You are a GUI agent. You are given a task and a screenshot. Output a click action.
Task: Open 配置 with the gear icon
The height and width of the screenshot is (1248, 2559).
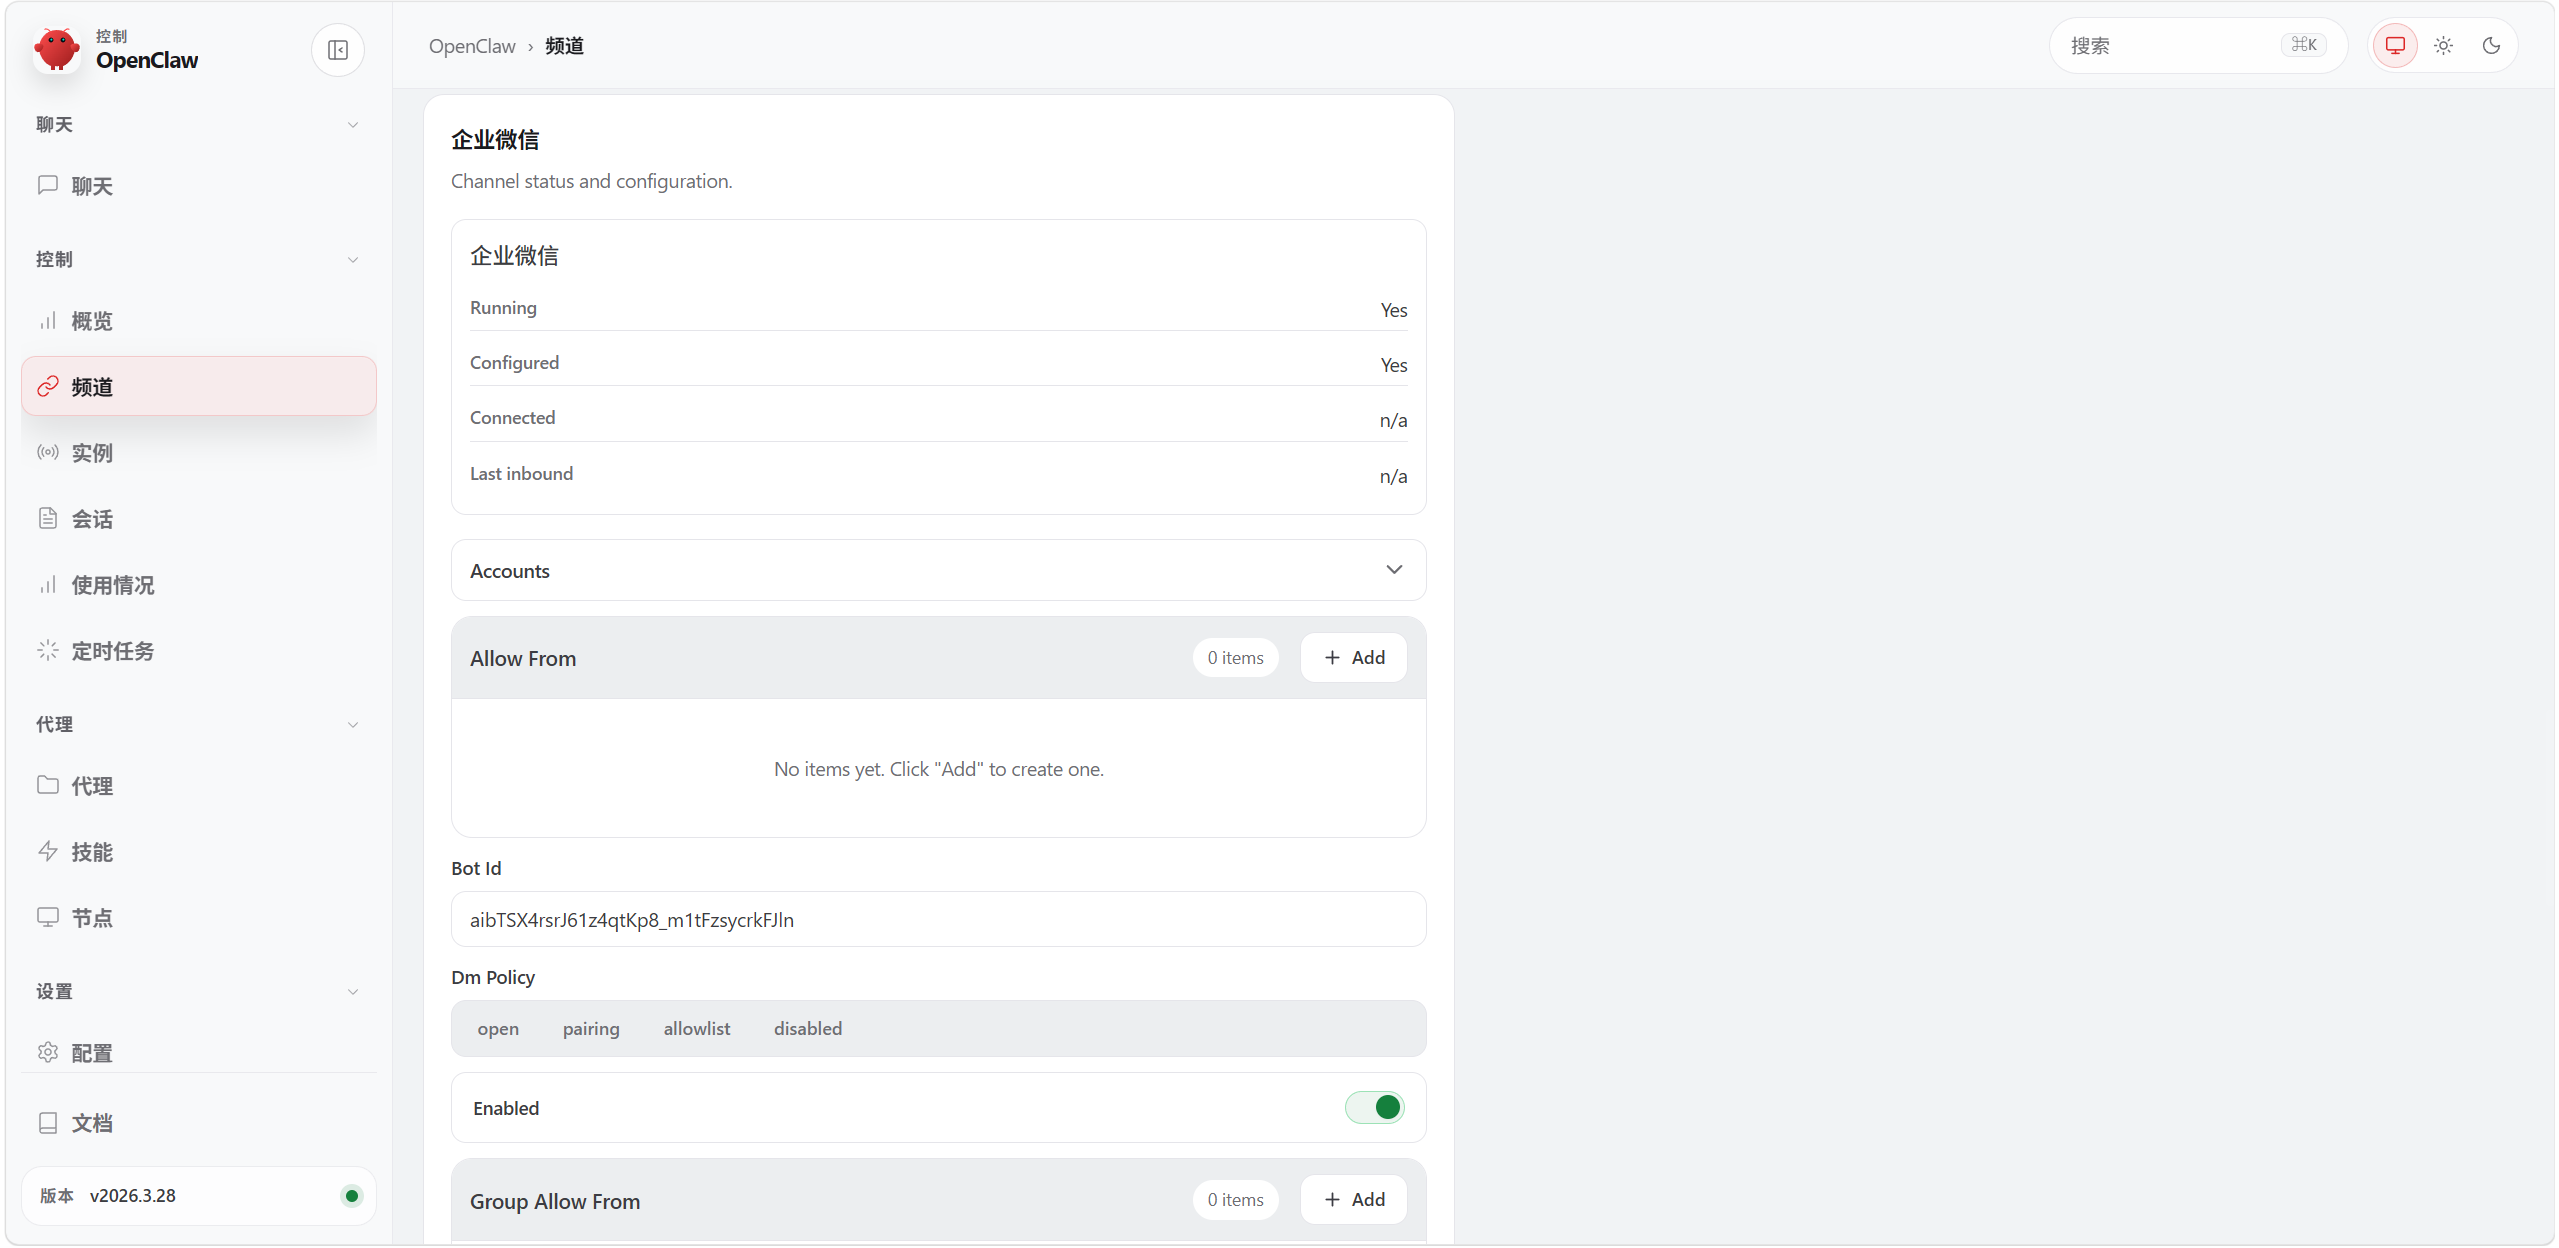coord(91,1053)
